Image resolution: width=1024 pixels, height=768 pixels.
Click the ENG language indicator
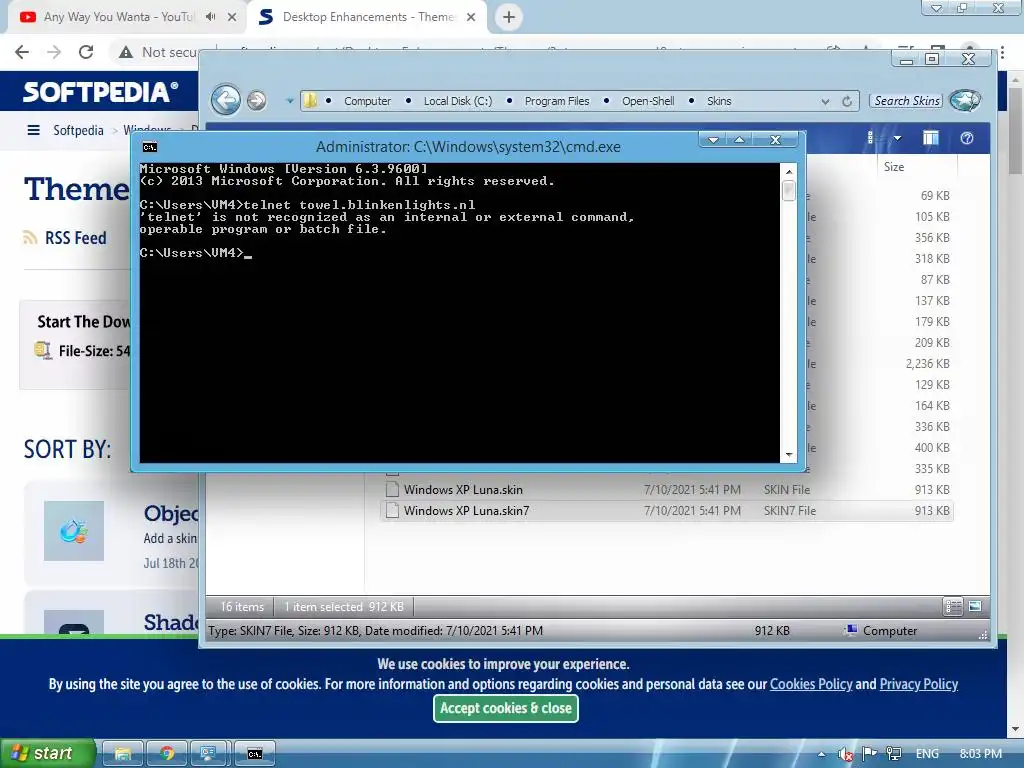tap(927, 754)
